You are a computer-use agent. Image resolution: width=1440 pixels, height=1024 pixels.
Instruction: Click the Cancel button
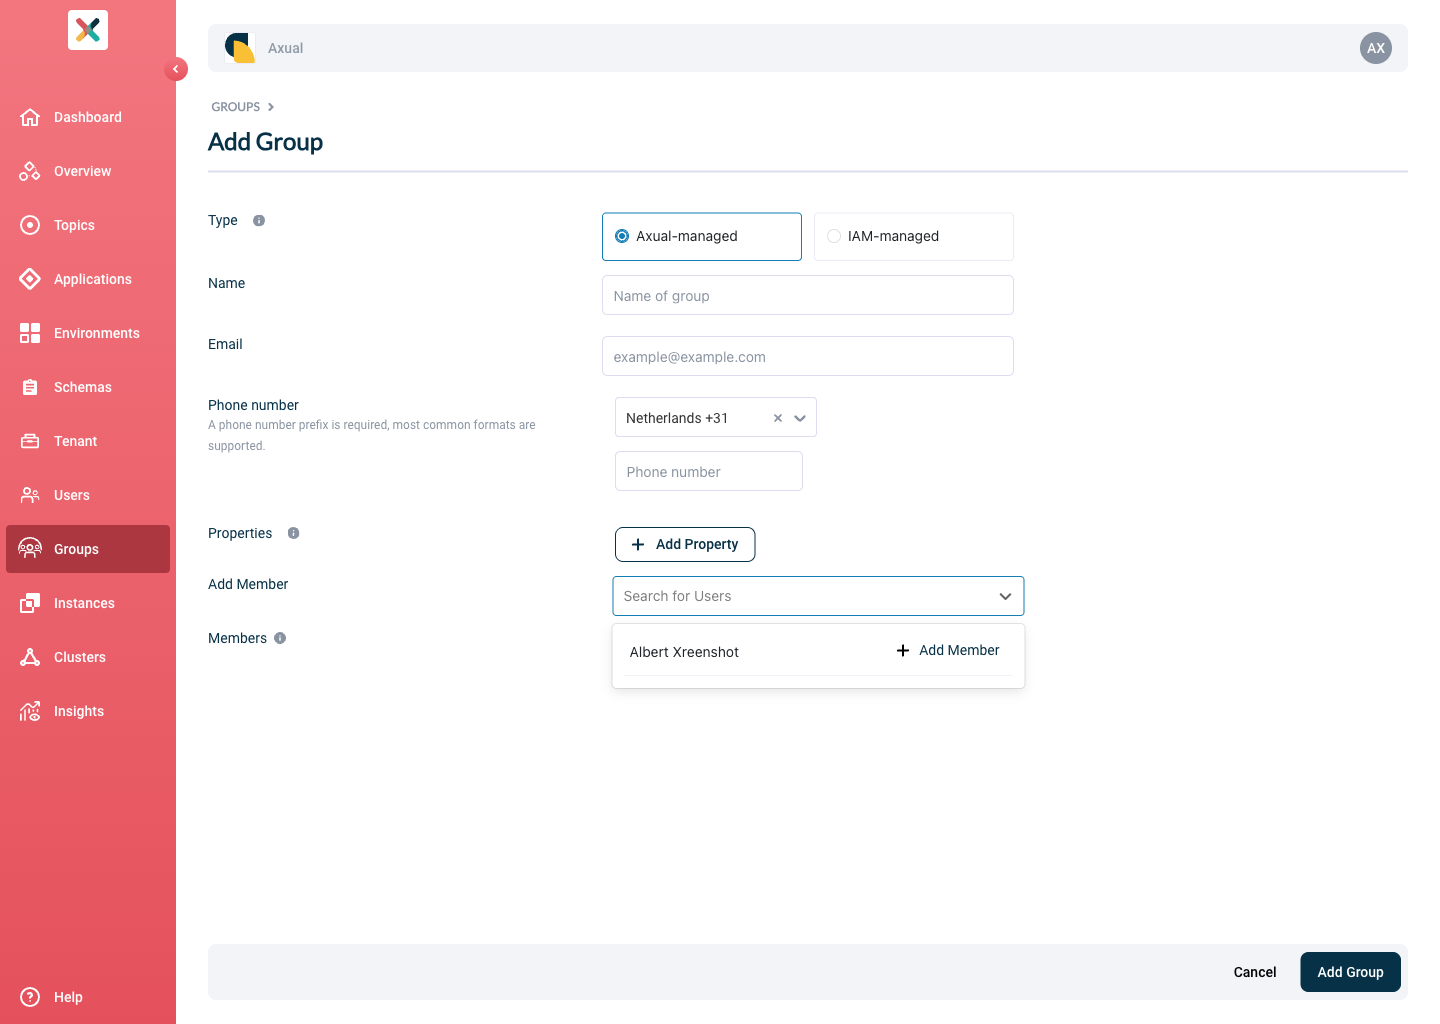click(x=1255, y=972)
